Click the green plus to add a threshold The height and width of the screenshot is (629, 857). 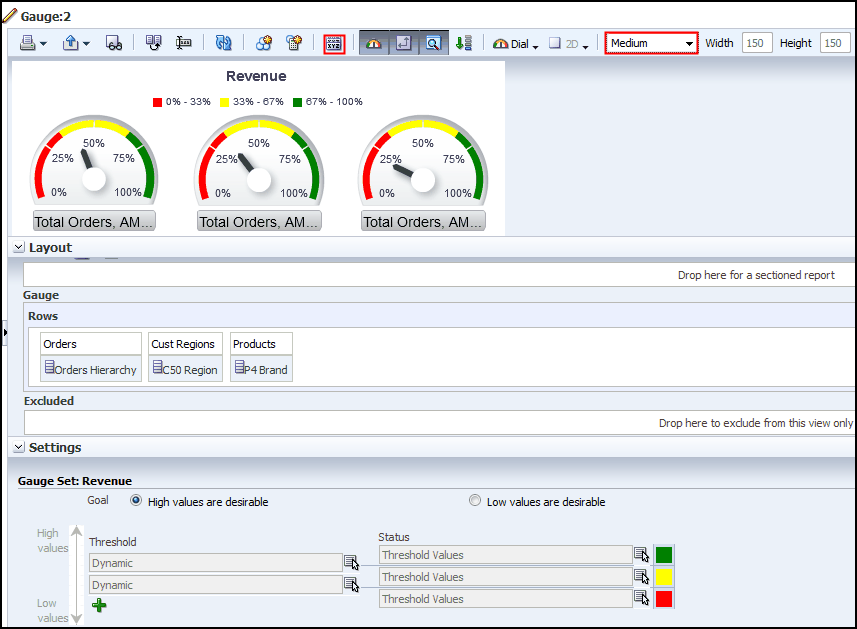click(x=98, y=603)
